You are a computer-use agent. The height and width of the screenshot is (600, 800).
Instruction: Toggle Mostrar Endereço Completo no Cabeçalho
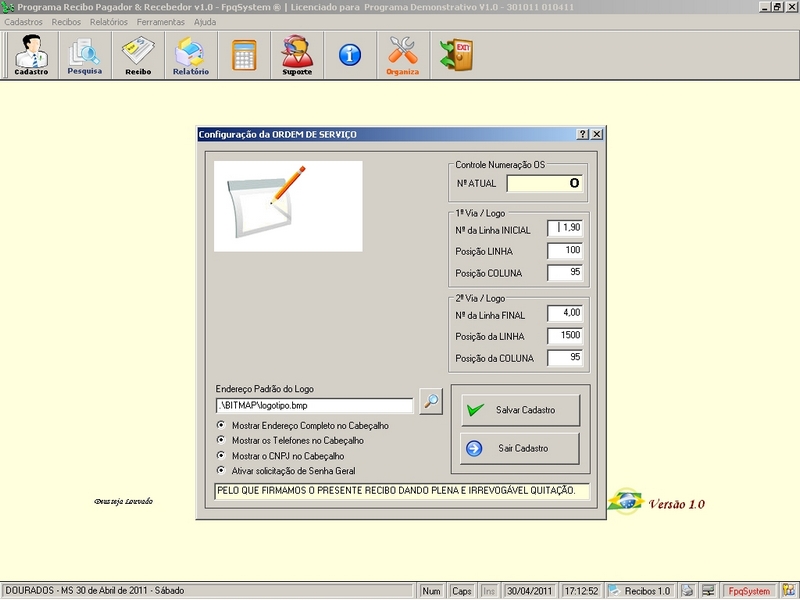(221, 425)
